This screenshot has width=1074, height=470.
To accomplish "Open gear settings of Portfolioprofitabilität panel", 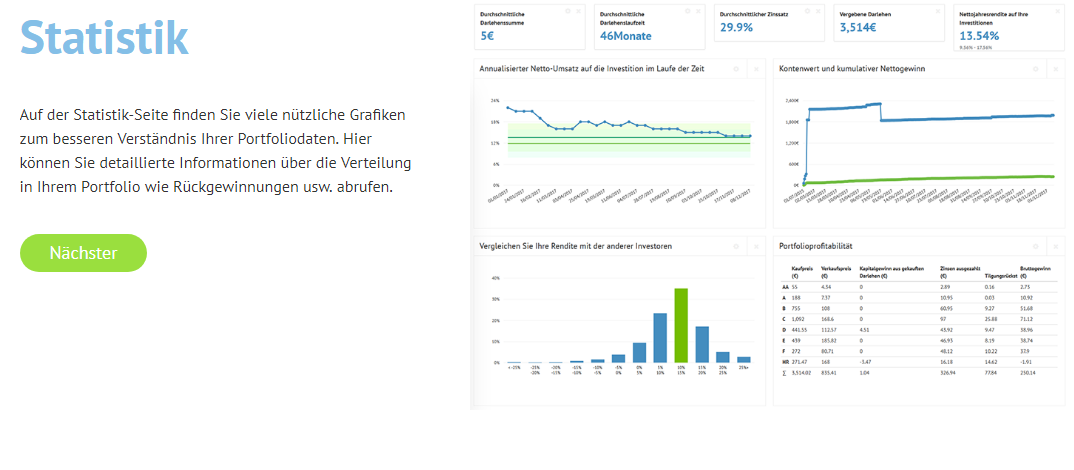I will (x=1036, y=246).
